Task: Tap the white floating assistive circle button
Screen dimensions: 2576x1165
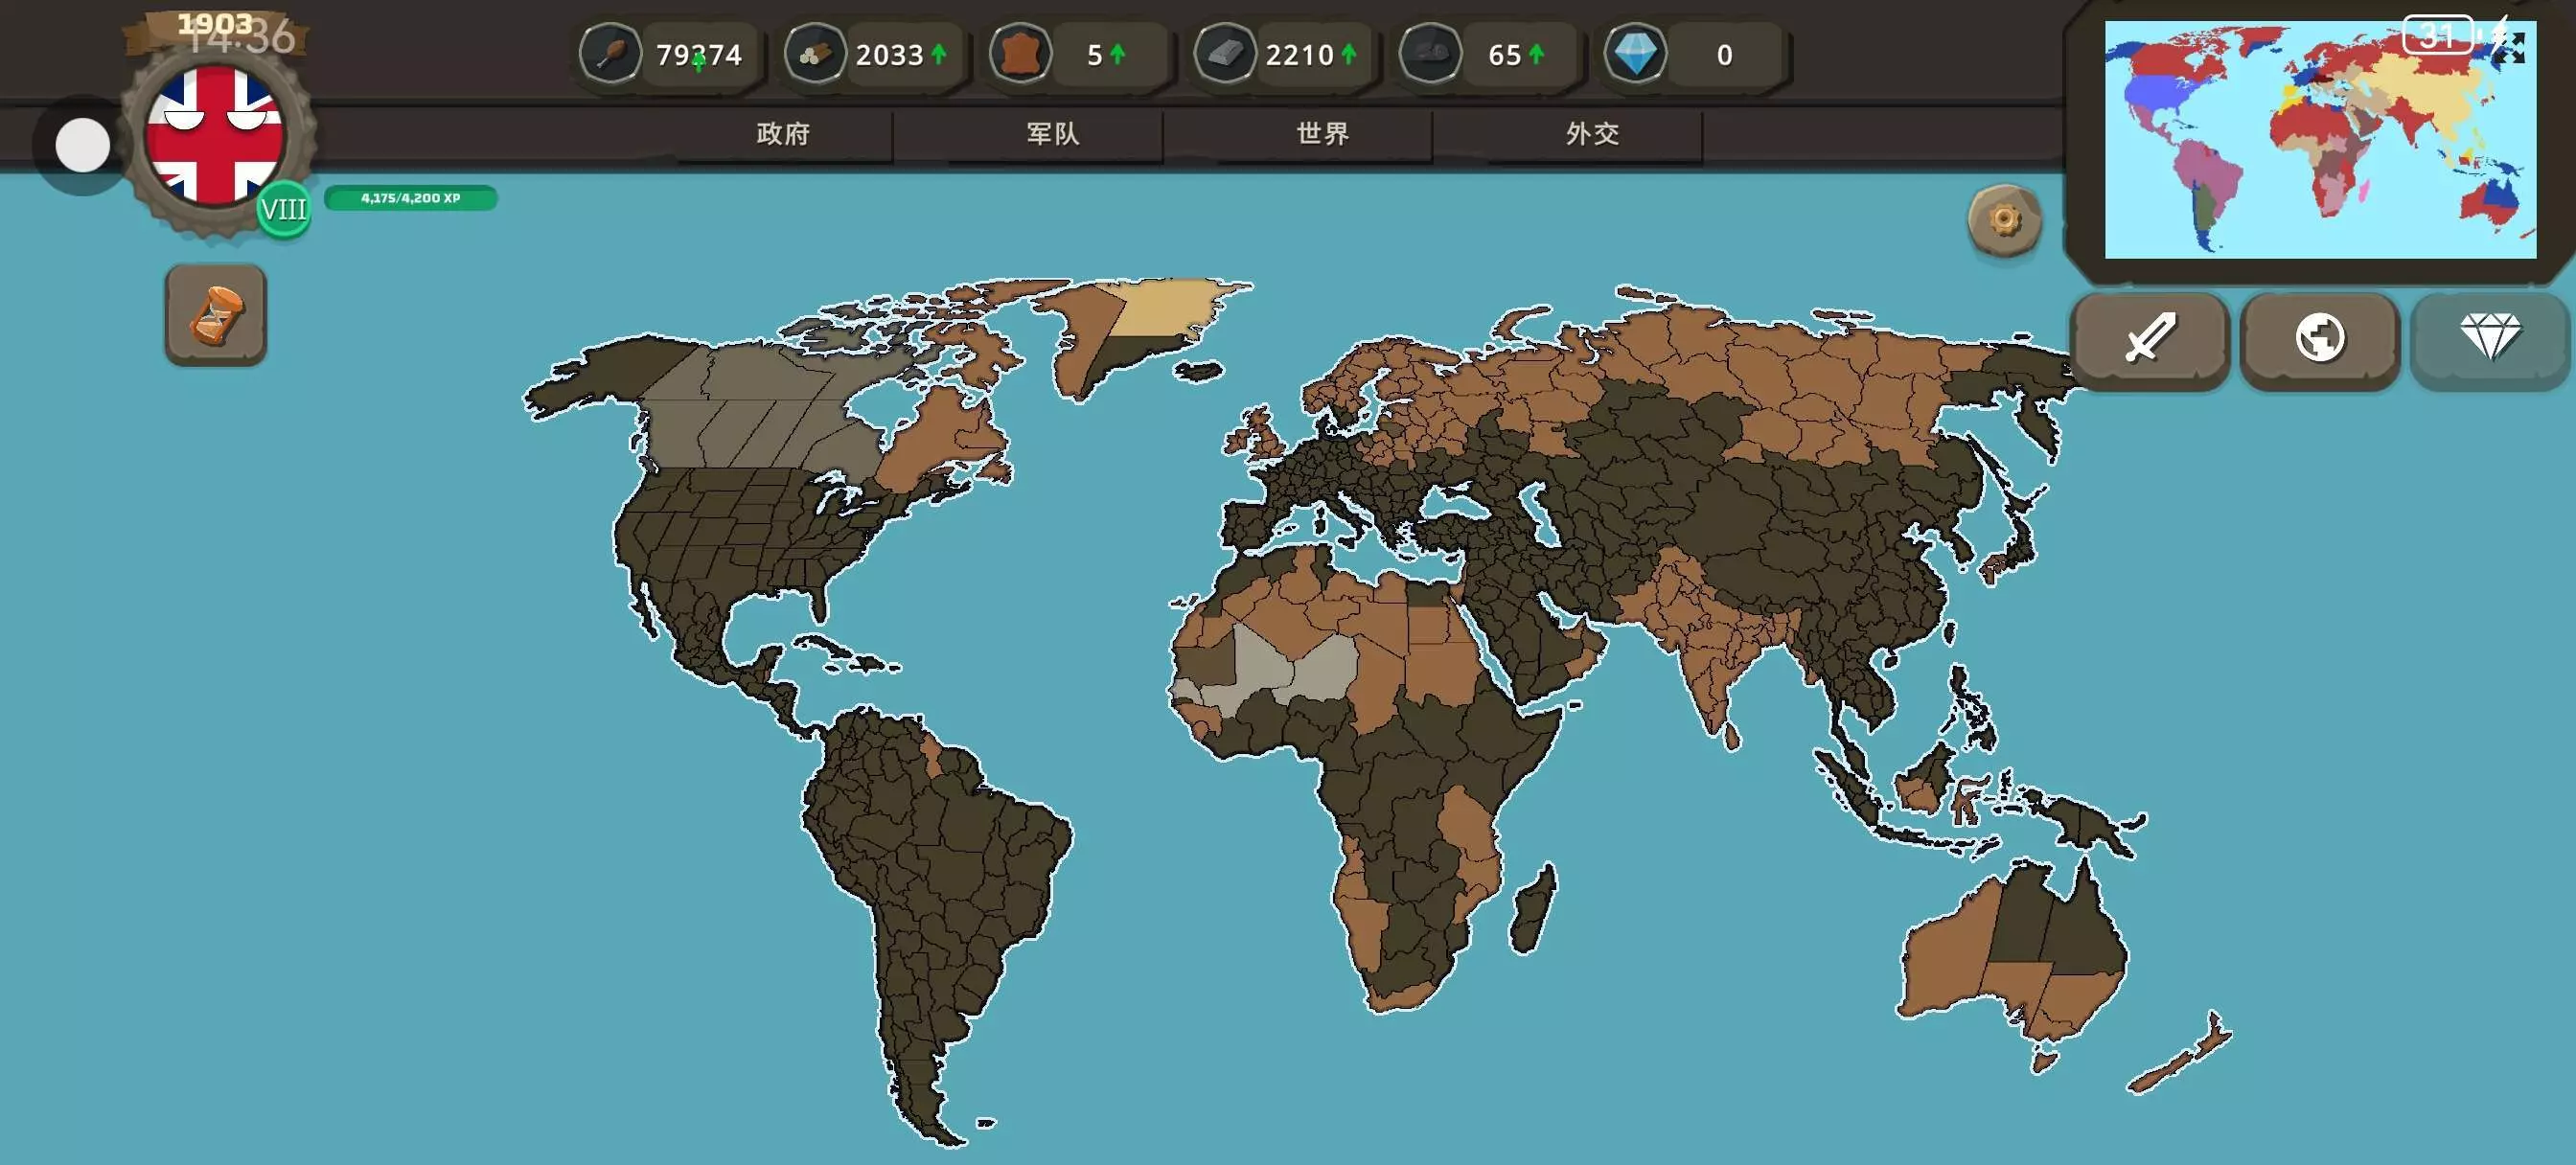Action: pyautogui.click(x=82, y=146)
